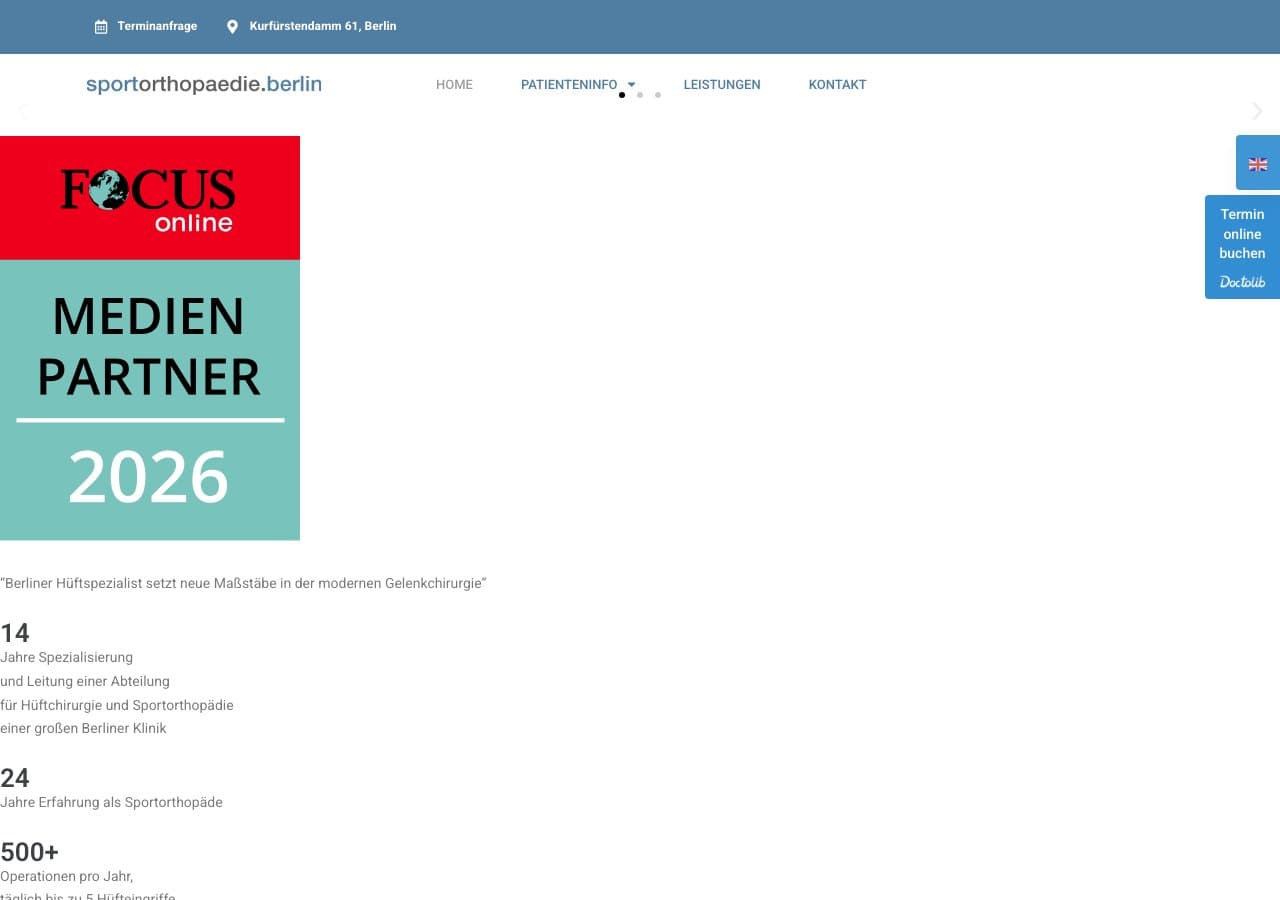Select the first carousel dot

click(622, 95)
